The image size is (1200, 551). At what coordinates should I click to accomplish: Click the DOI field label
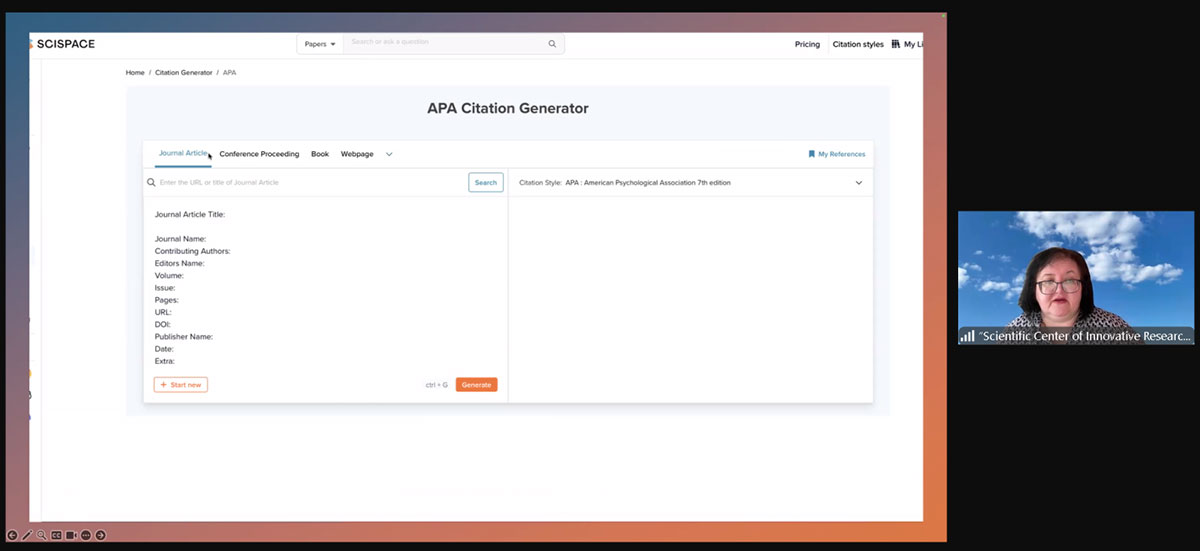[x=163, y=324]
